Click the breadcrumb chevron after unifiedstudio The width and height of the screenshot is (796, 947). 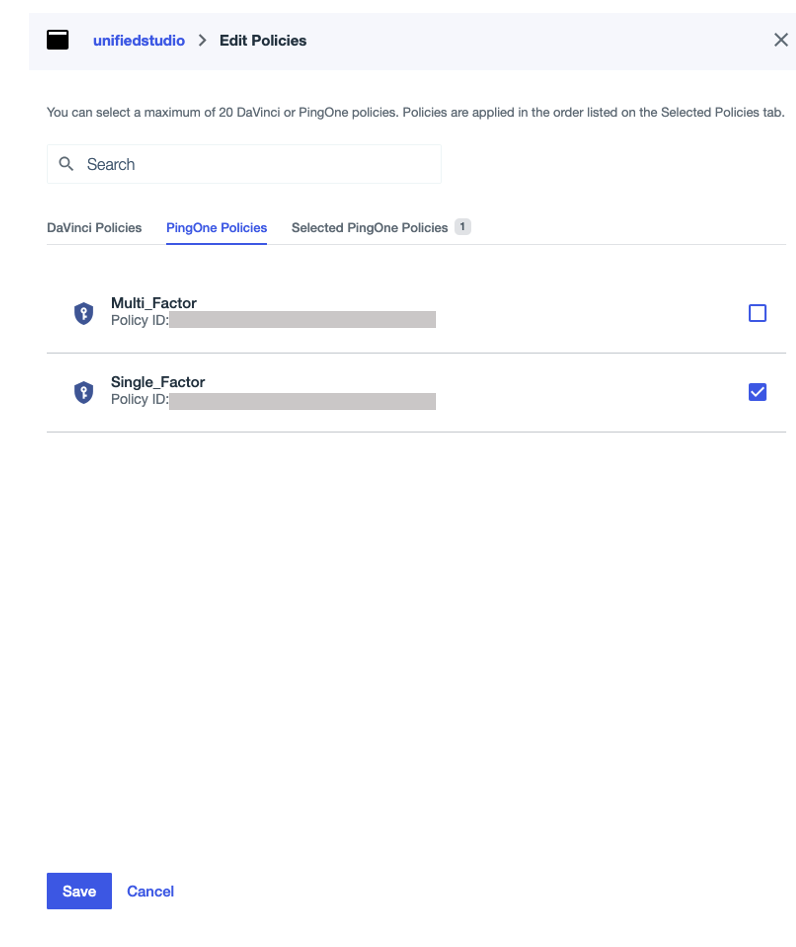pos(202,41)
